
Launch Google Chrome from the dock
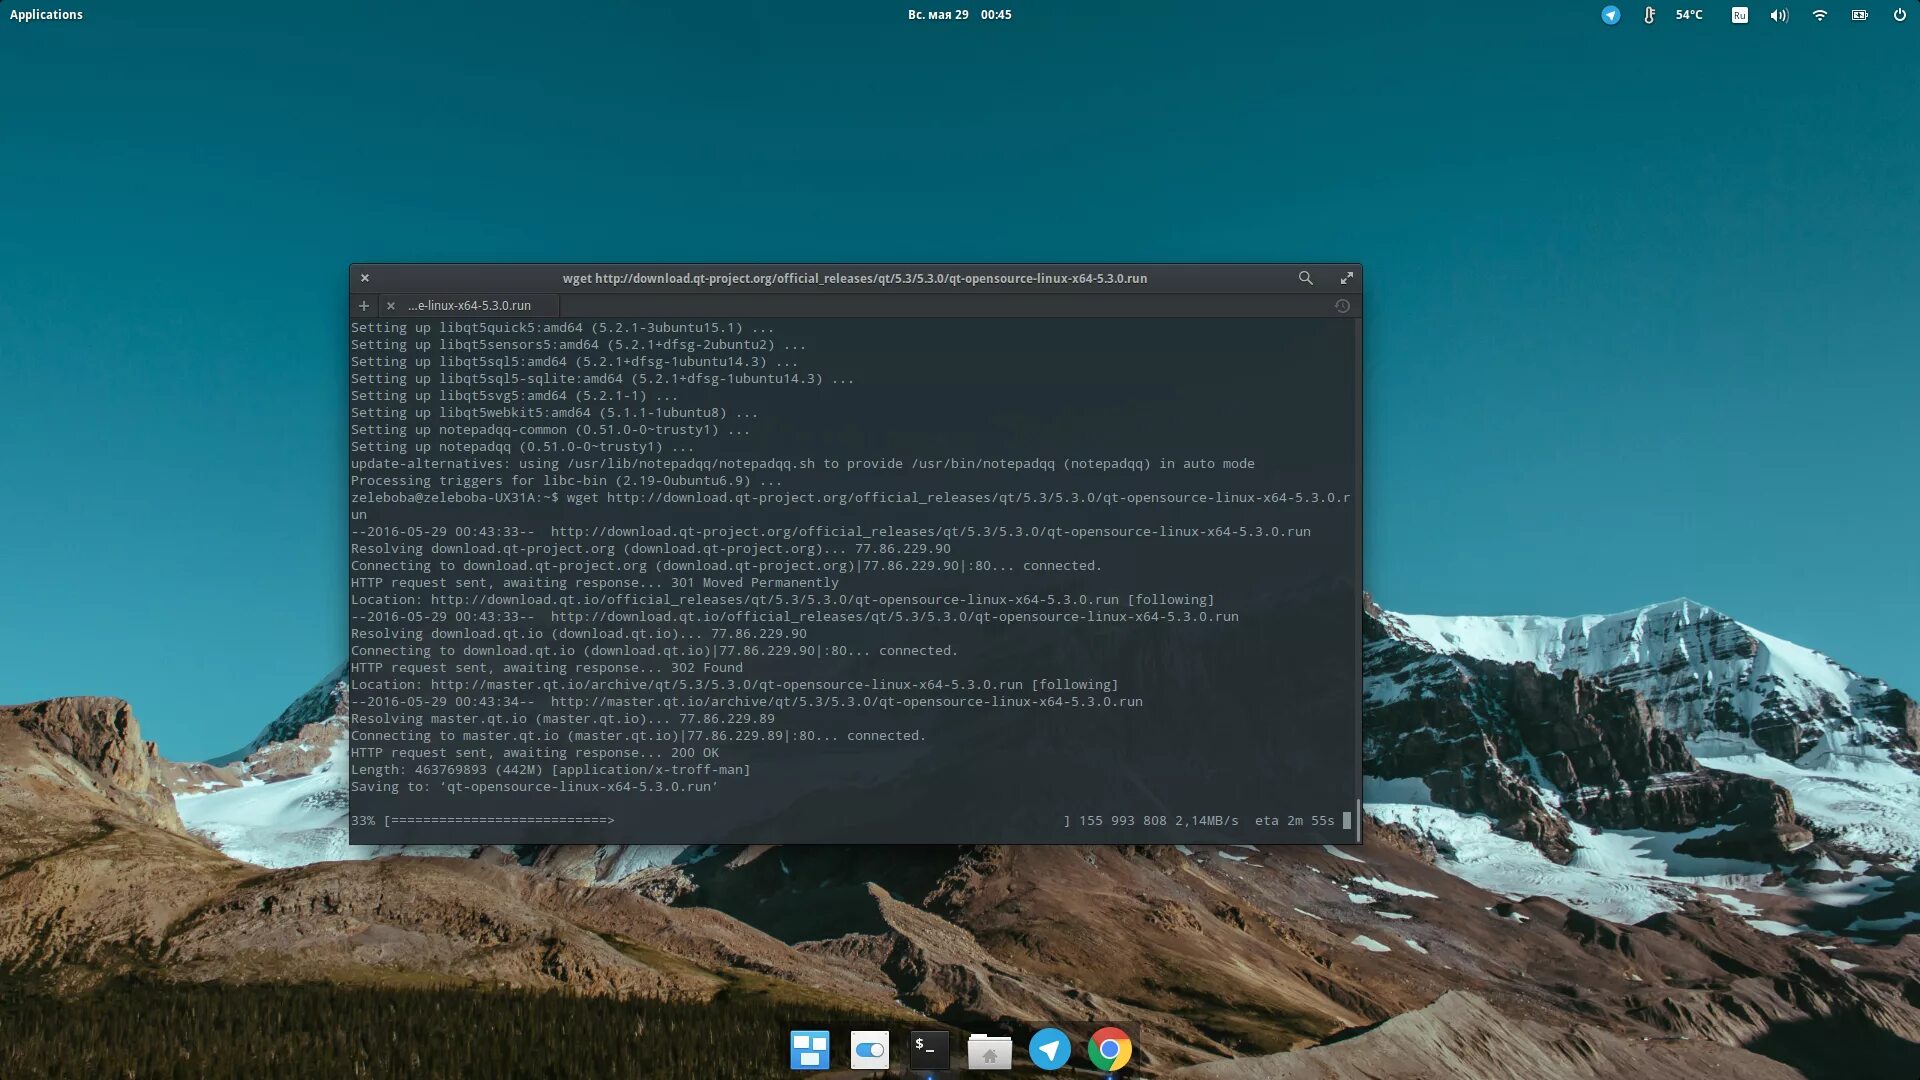[1109, 1050]
